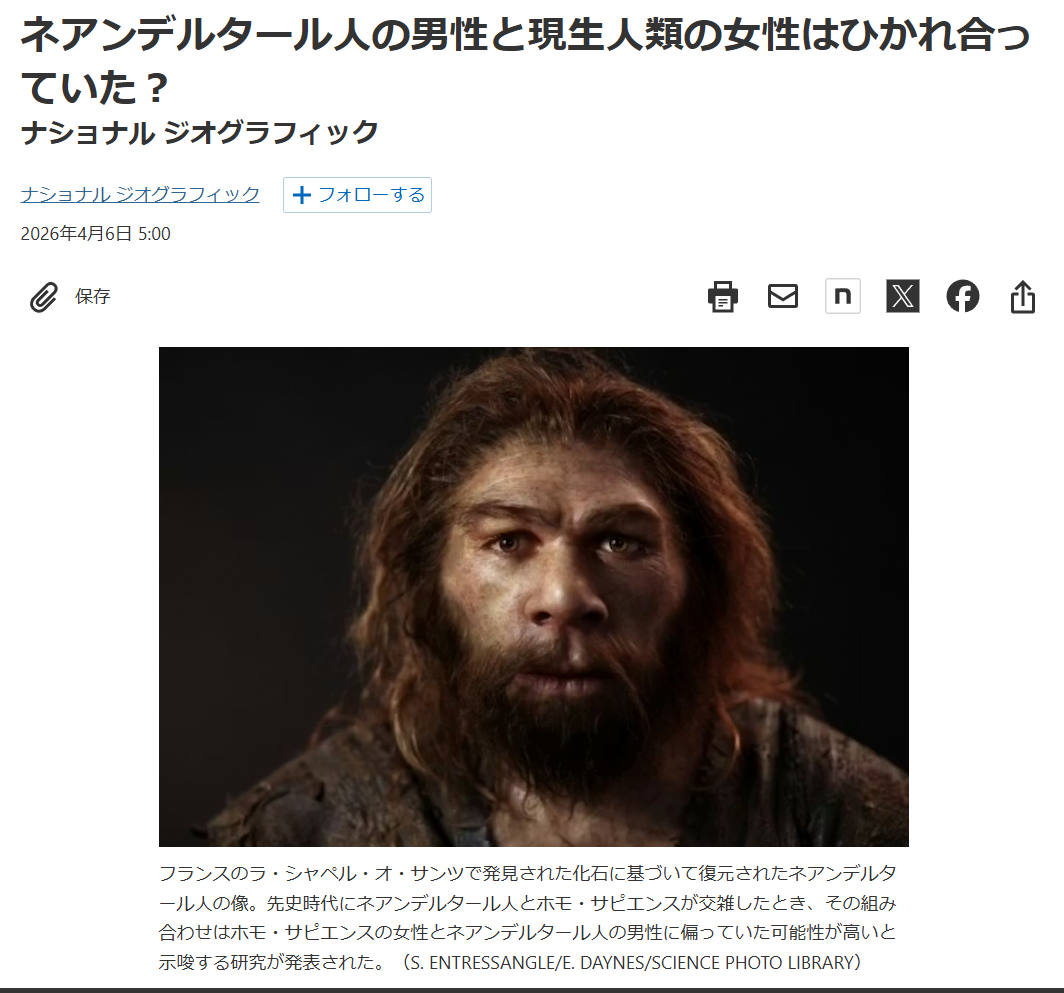Share the article on X

(x=902, y=296)
